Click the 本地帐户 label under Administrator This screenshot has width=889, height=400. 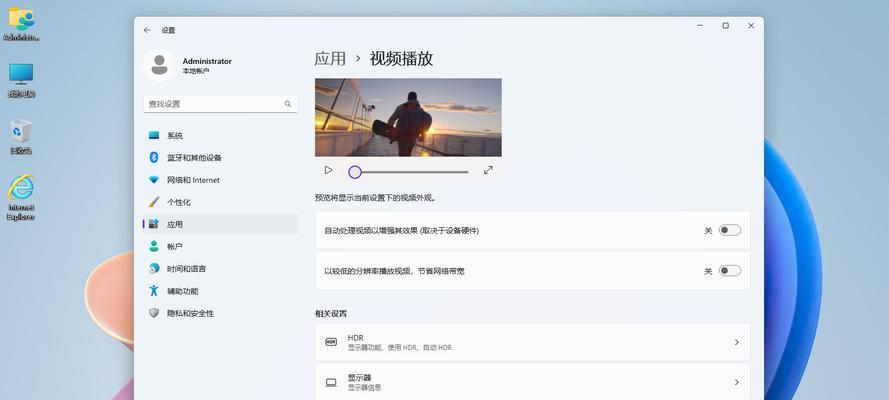click(x=196, y=71)
